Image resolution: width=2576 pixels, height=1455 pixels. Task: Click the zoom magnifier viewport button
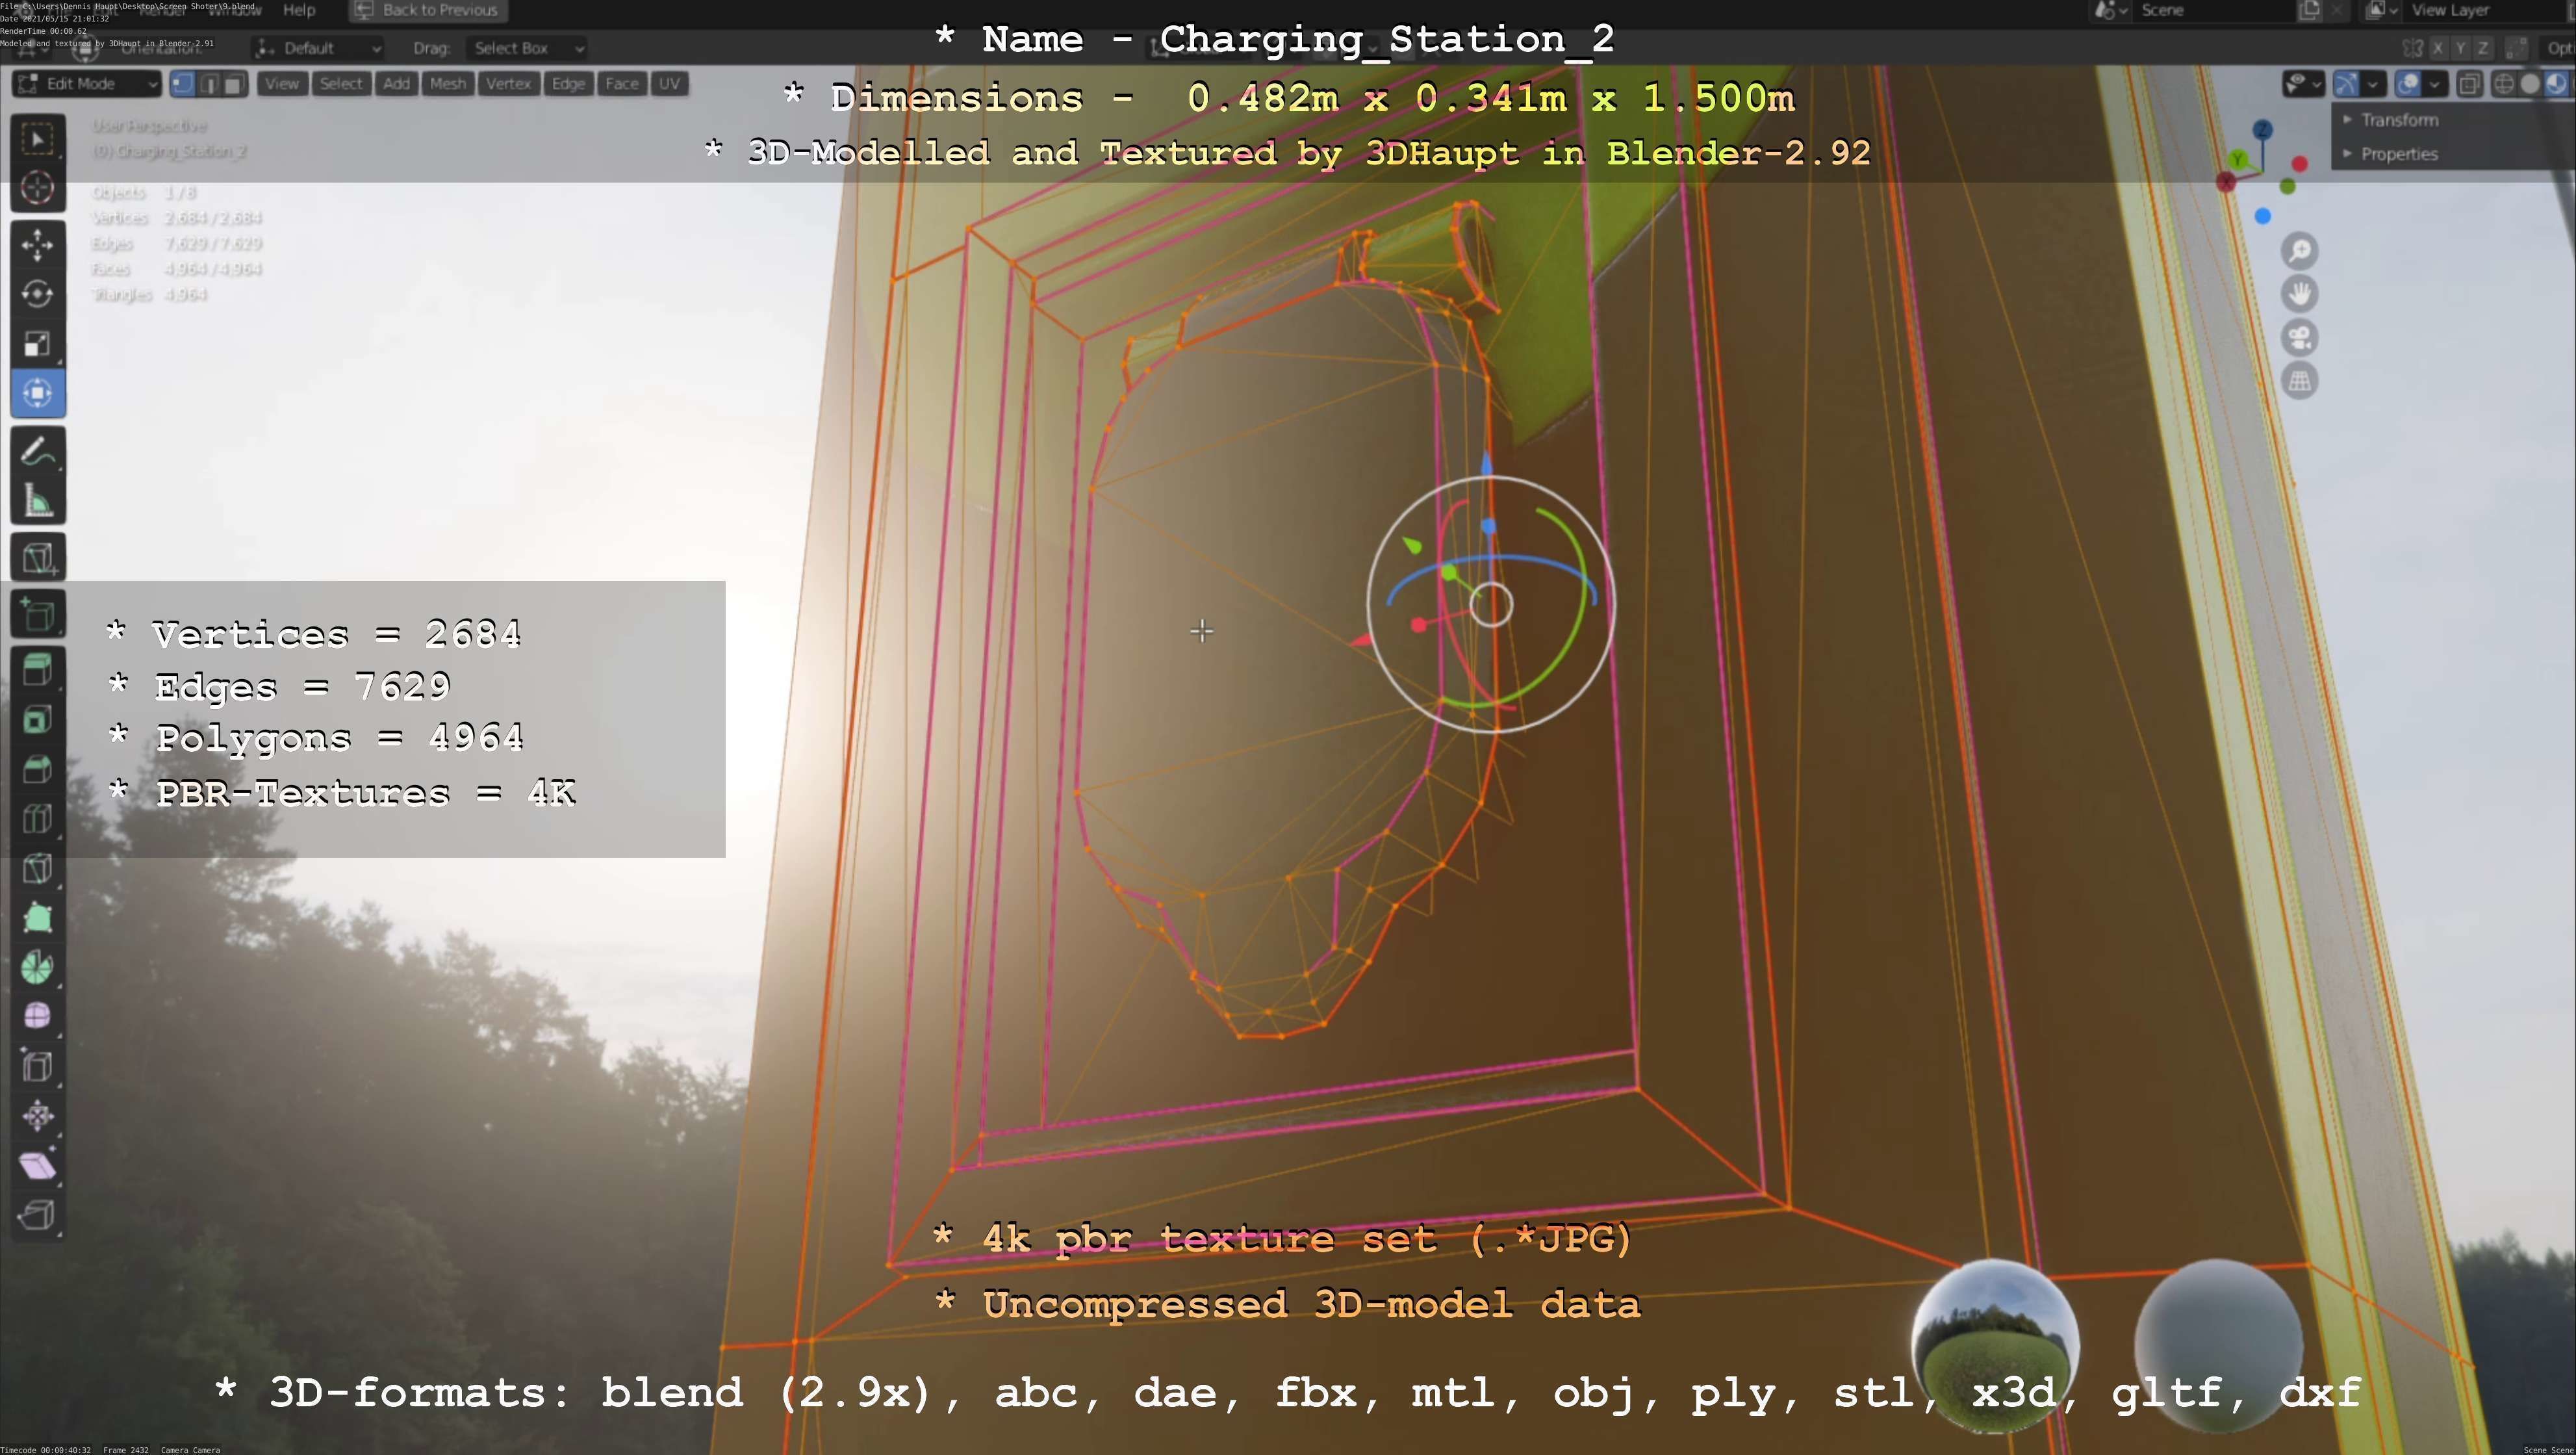(x=2299, y=251)
